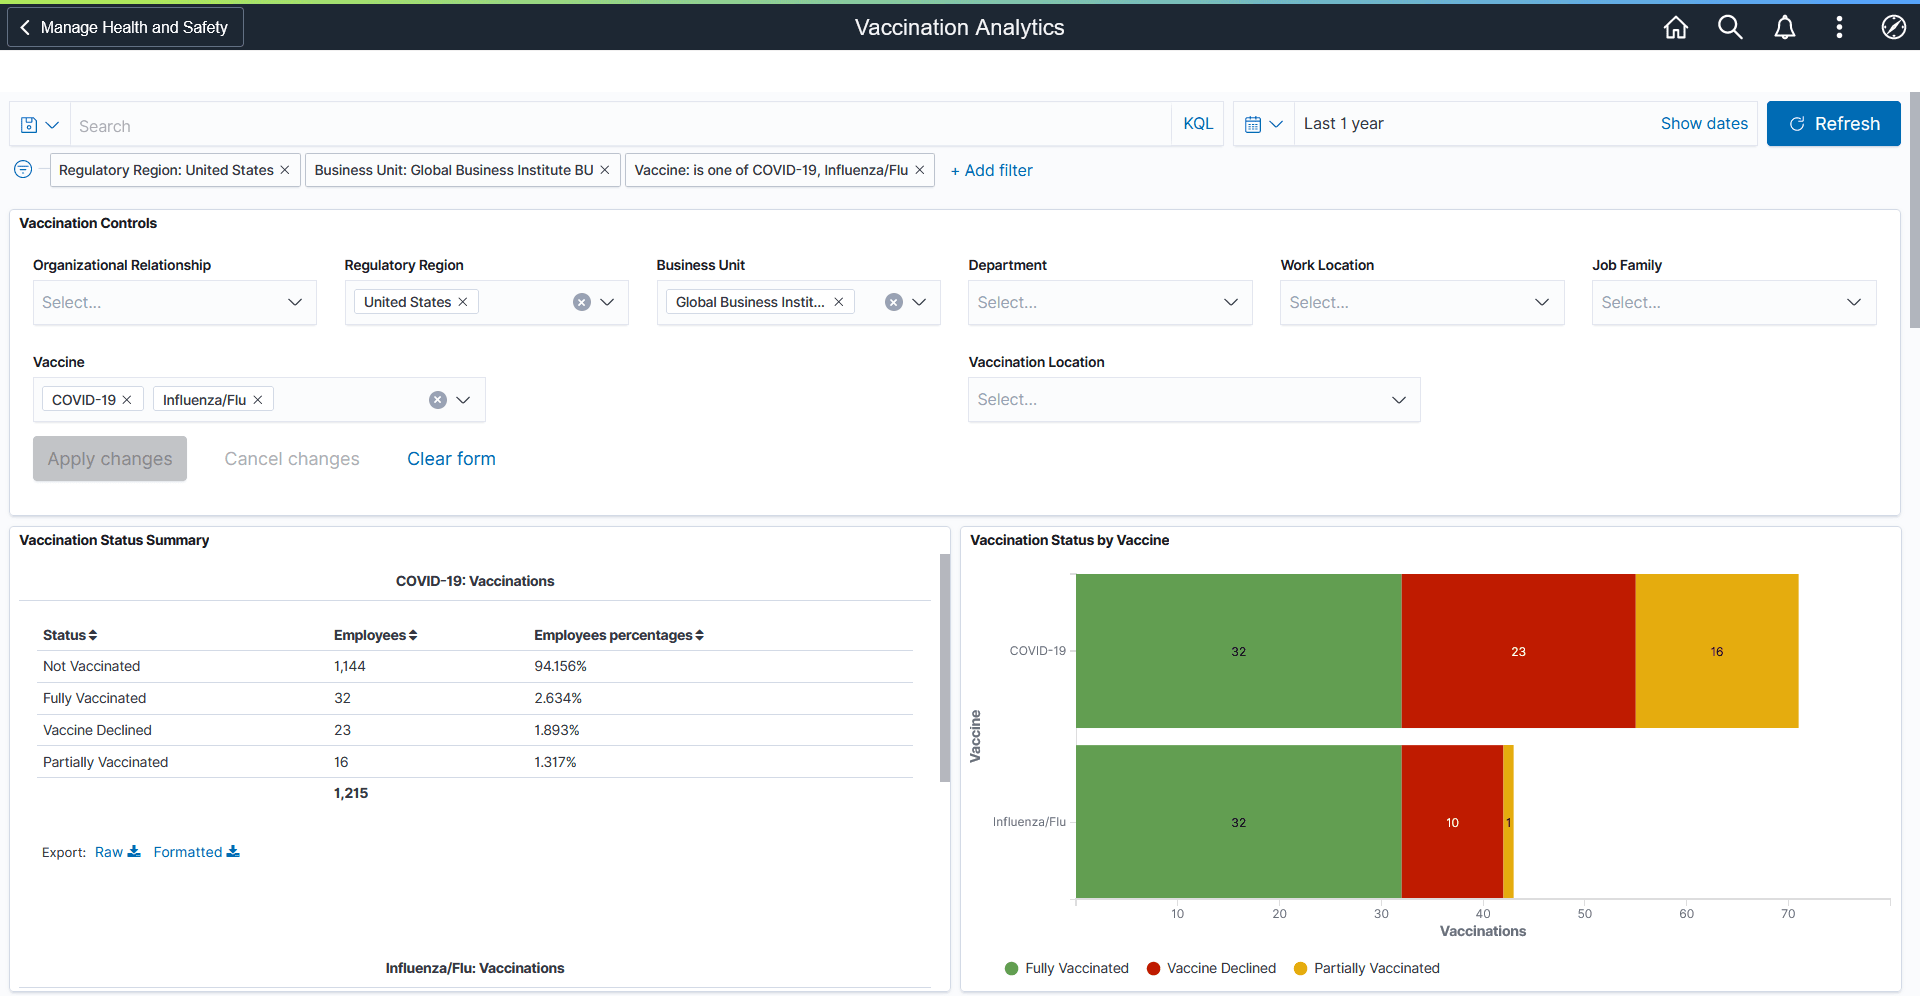Click Show dates in the time picker
Screen dimensions: 1920x996
pyautogui.click(x=1704, y=123)
